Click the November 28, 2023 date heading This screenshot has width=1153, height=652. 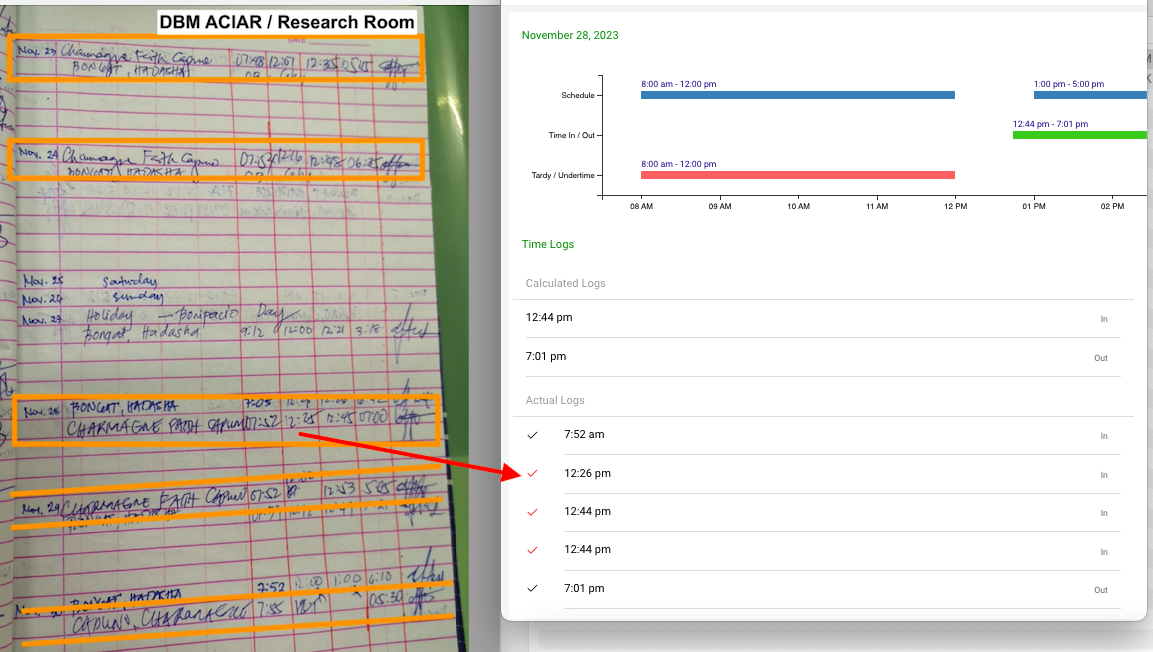pos(570,35)
